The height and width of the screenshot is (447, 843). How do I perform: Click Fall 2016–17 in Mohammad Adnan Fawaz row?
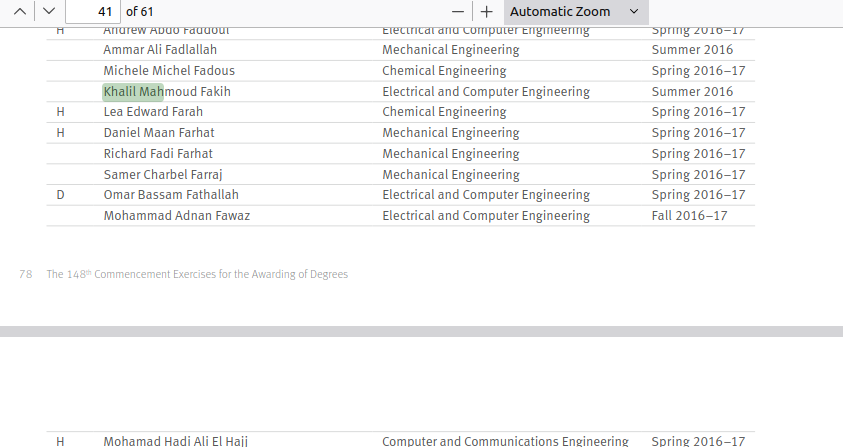(x=689, y=216)
